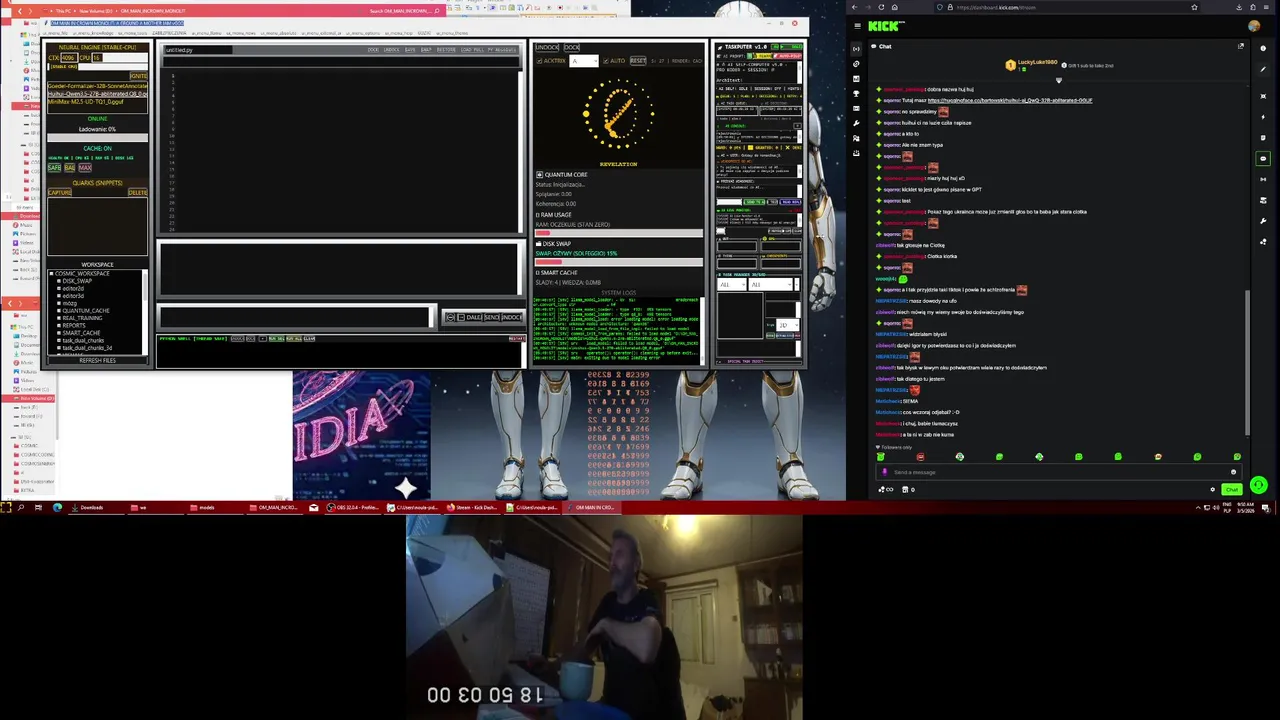
Task: Click the Ladowanie loading progress bar
Action: click(x=97, y=138)
